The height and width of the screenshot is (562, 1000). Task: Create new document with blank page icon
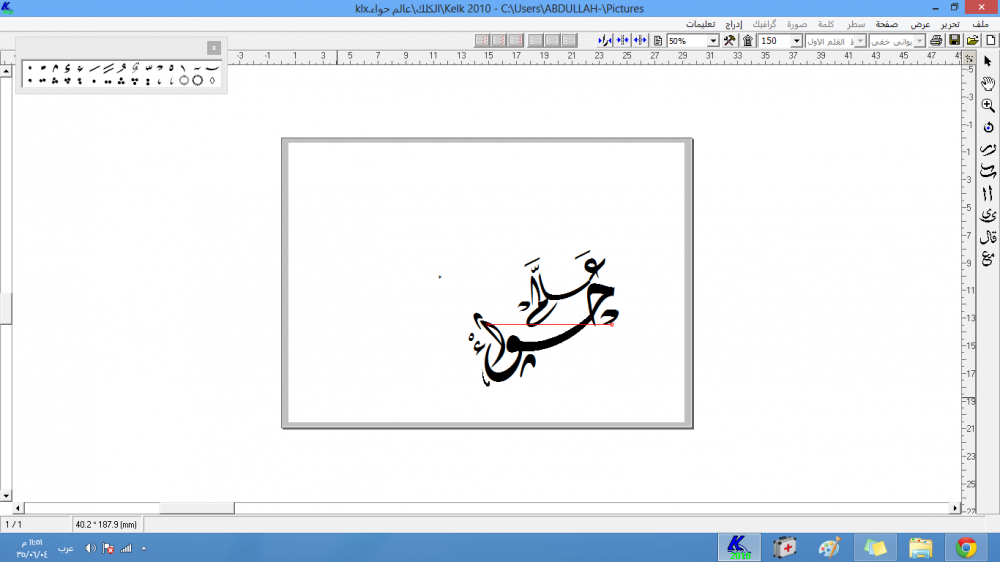tap(990, 40)
